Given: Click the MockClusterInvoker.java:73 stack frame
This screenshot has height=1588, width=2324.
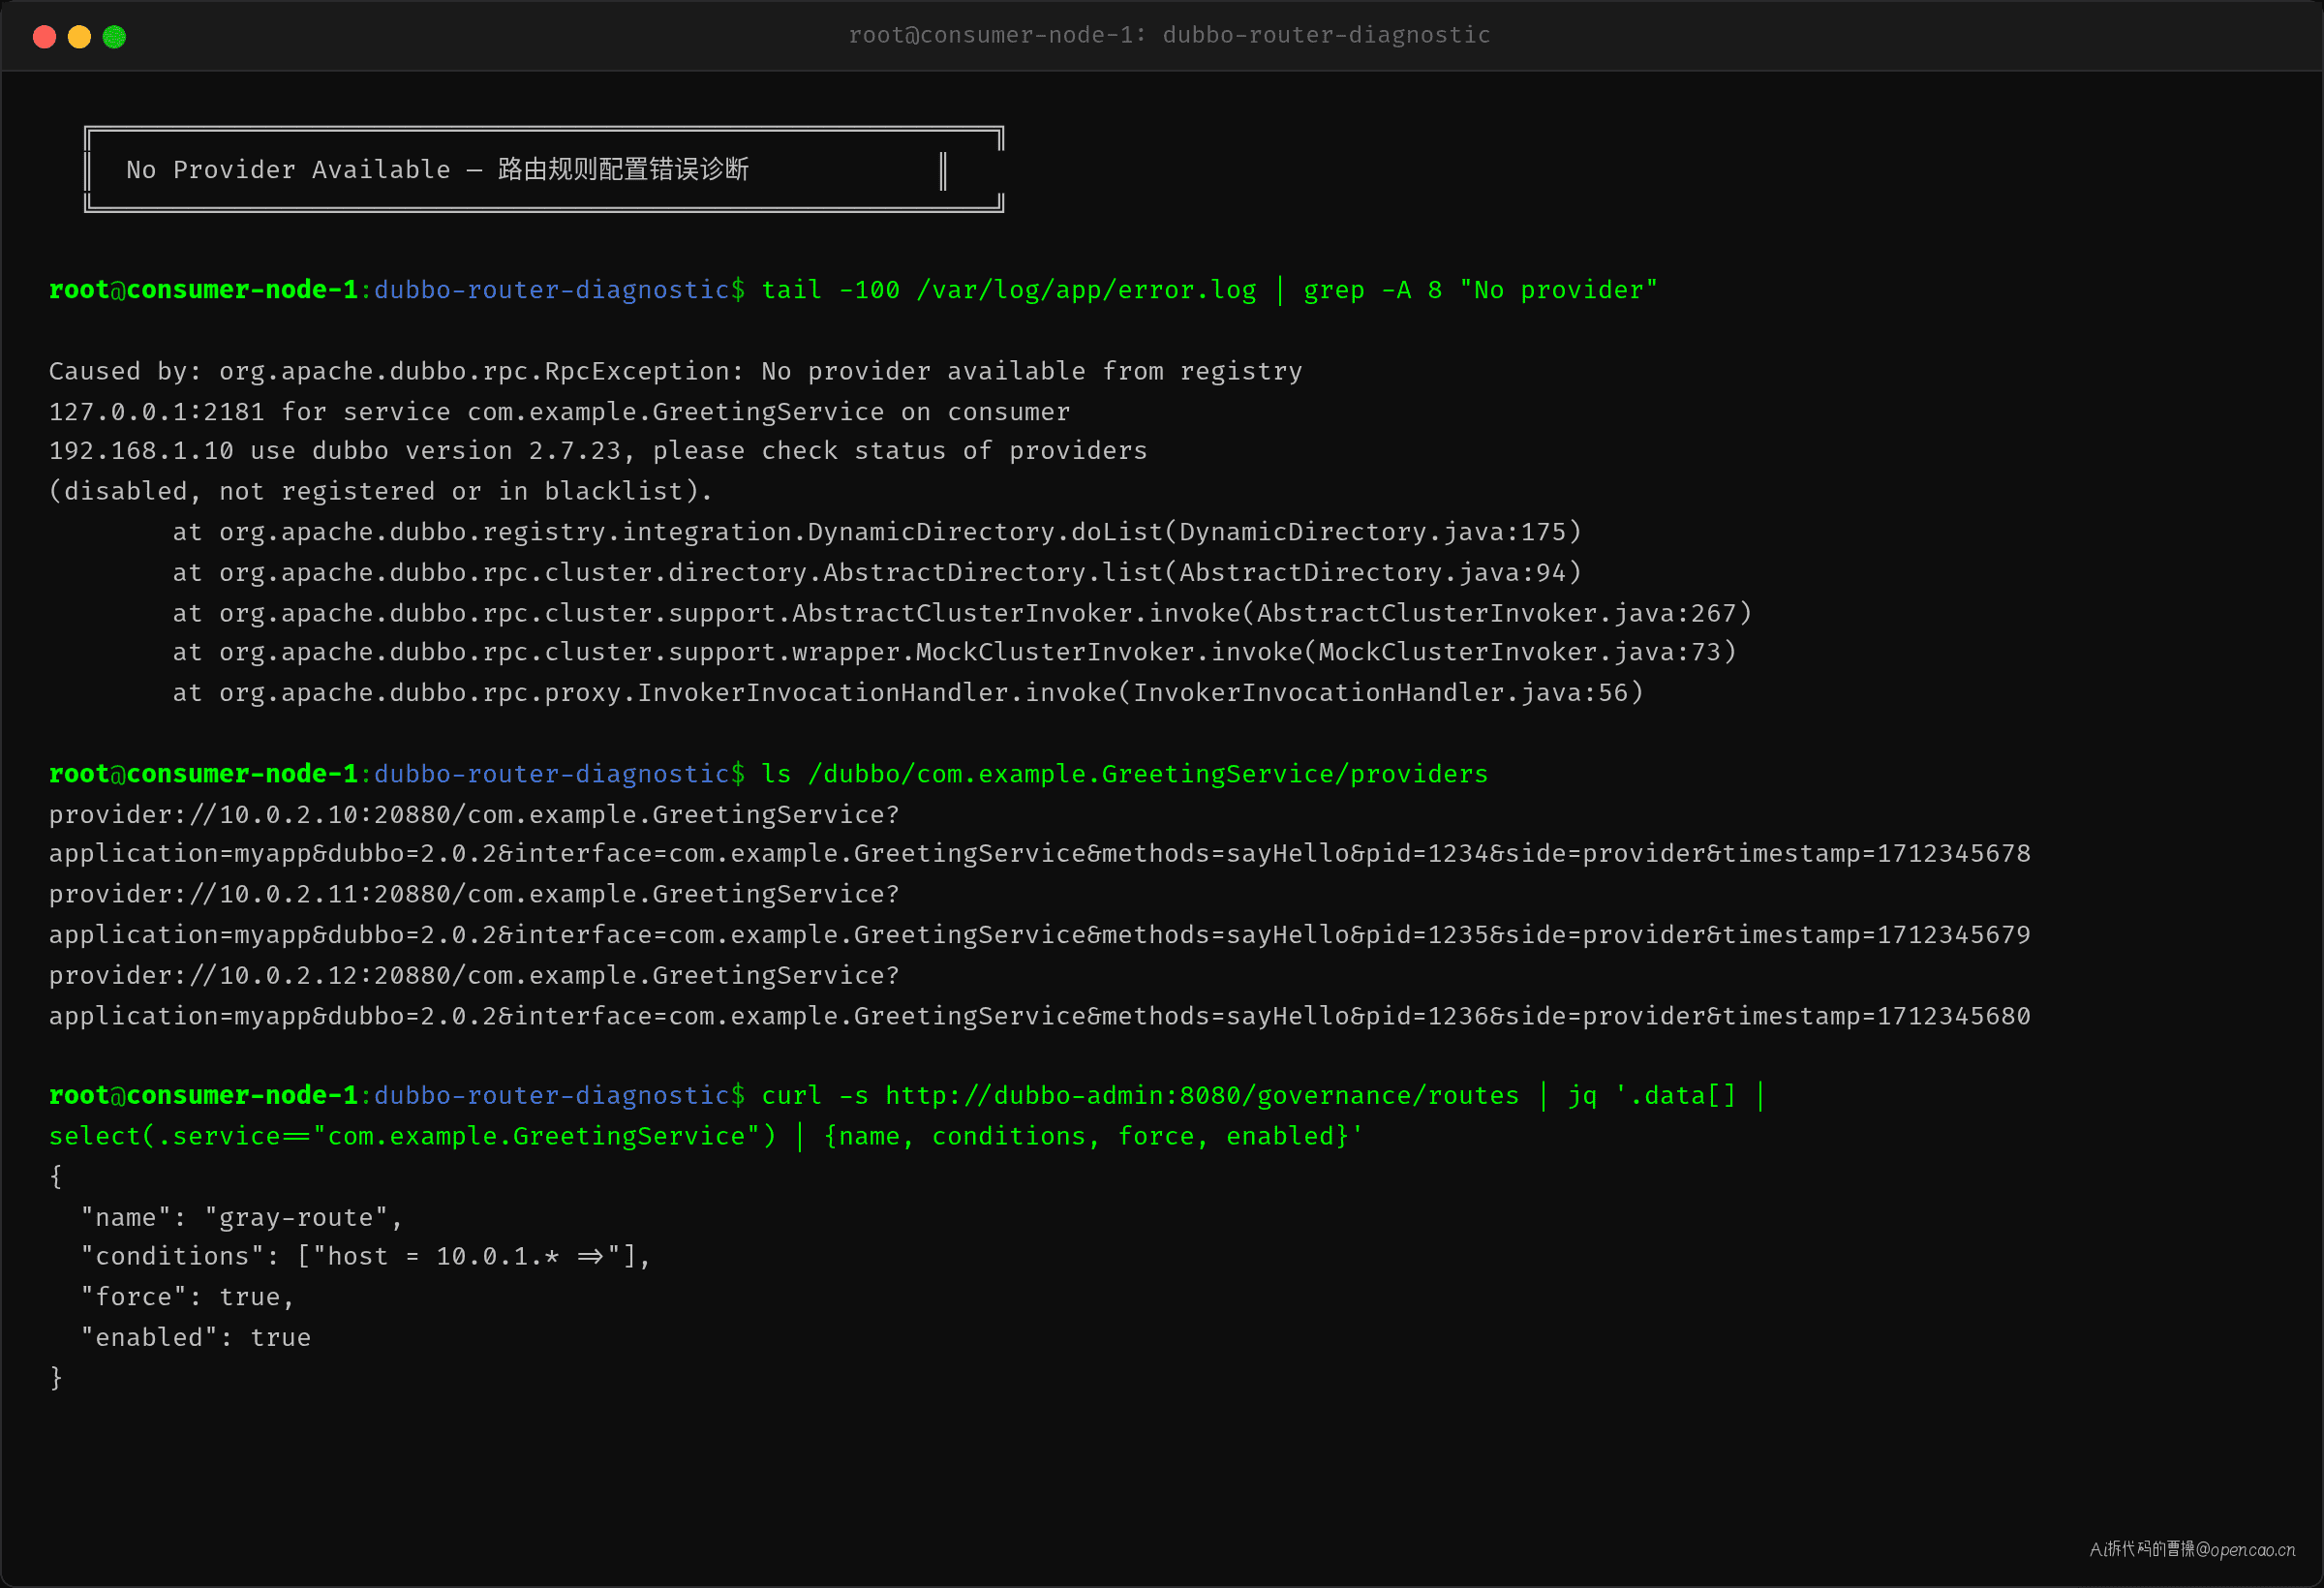Looking at the screenshot, I should tap(954, 652).
